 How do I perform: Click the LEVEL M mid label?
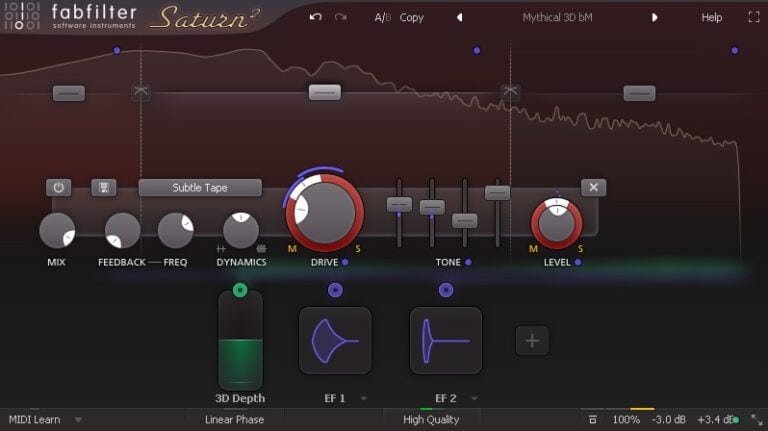(533, 249)
